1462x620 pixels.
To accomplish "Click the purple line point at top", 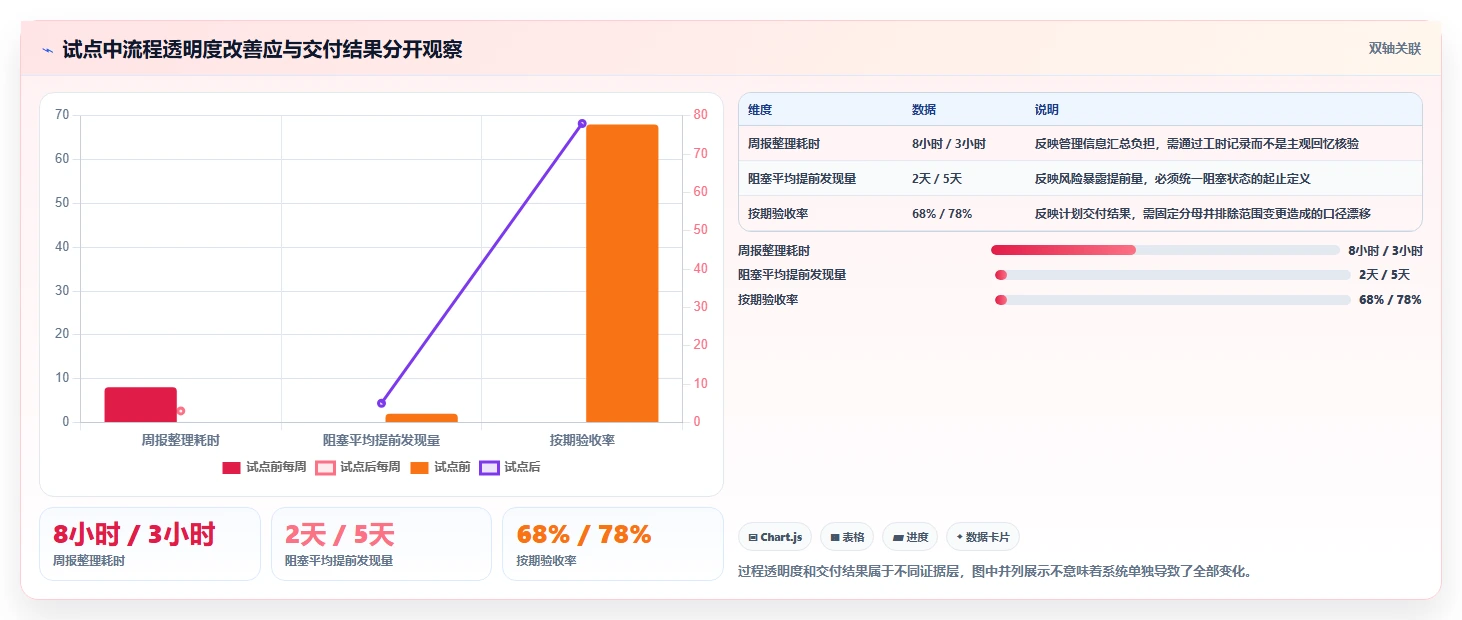I will (582, 123).
